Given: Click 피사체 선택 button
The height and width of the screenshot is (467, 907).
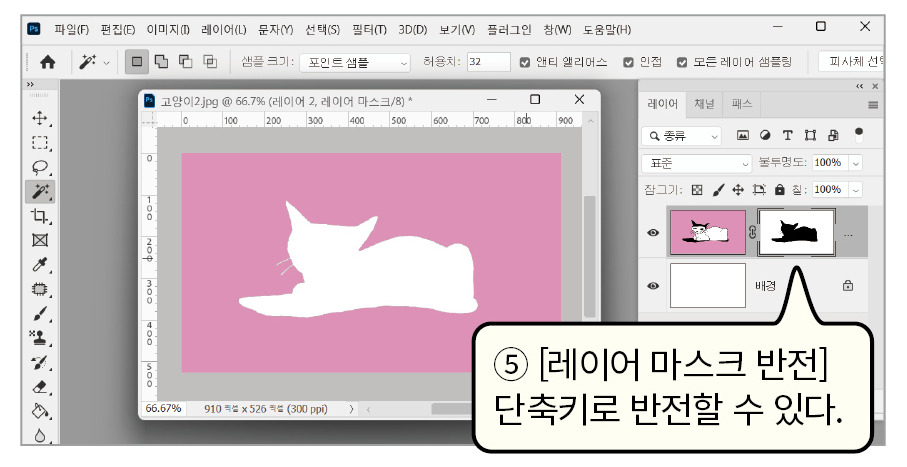Looking at the screenshot, I should [x=851, y=61].
